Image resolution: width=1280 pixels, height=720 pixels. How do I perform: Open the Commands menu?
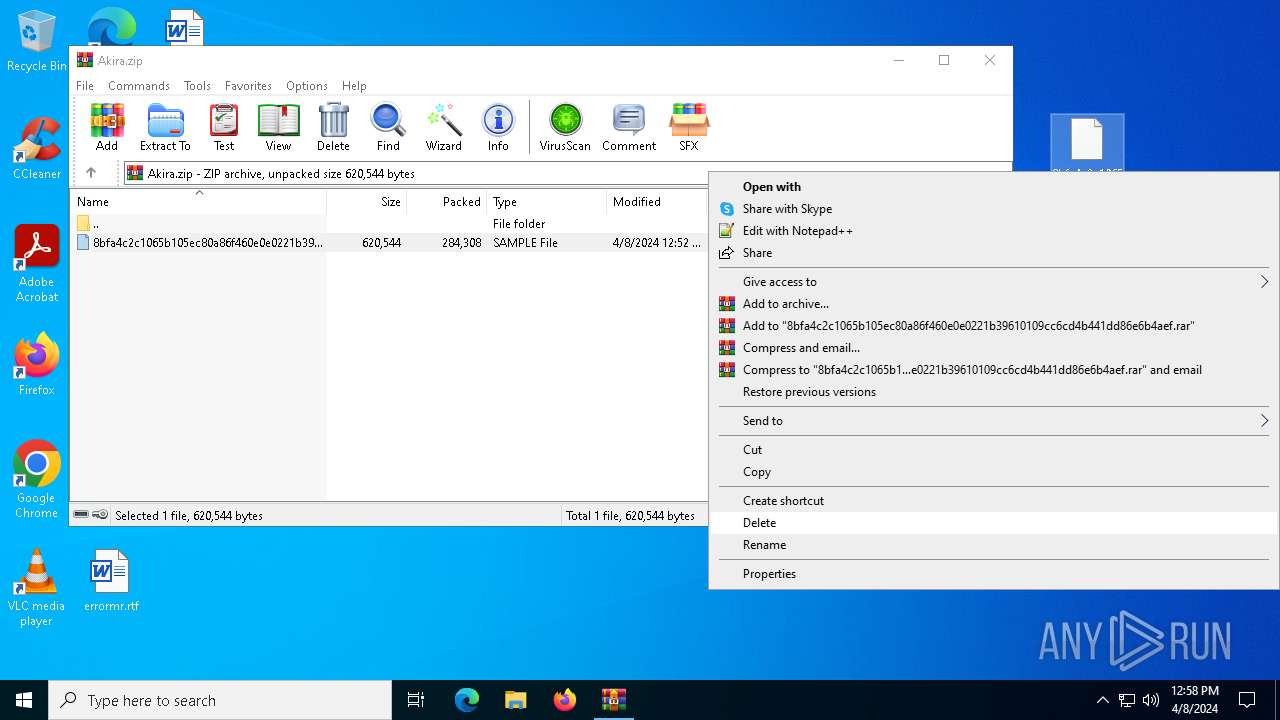point(139,86)
